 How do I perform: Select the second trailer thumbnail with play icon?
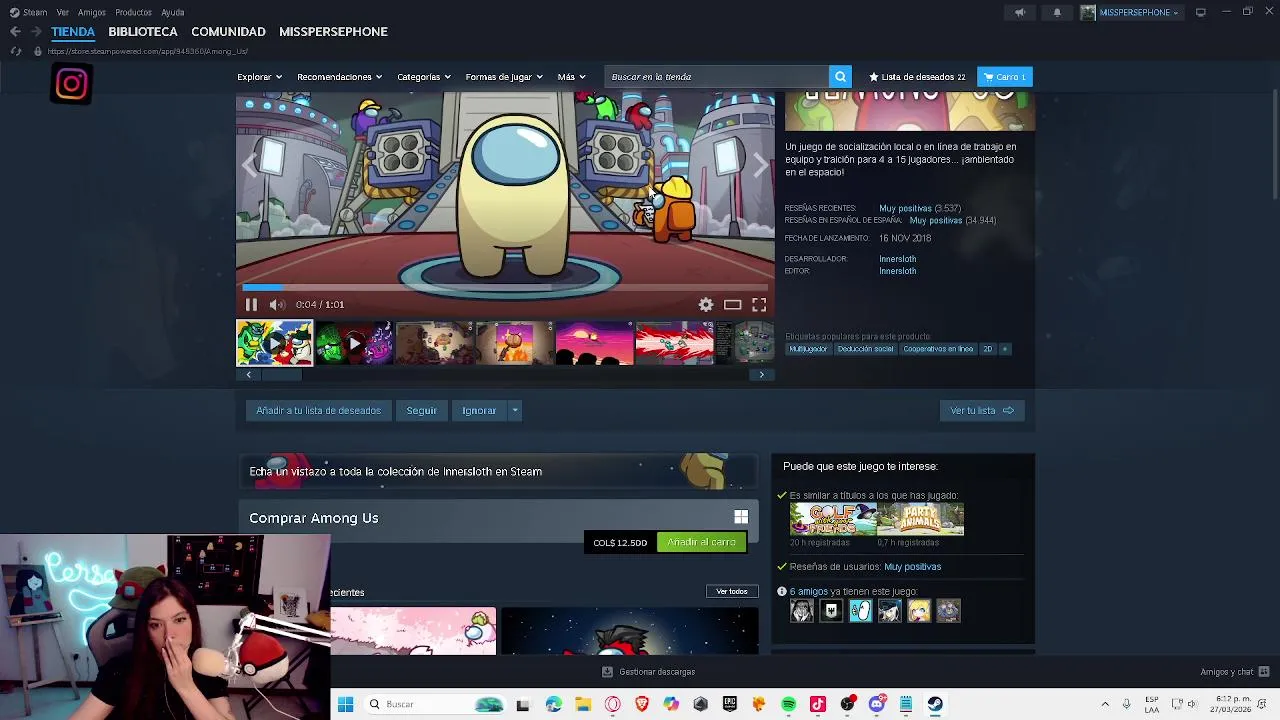354,343
